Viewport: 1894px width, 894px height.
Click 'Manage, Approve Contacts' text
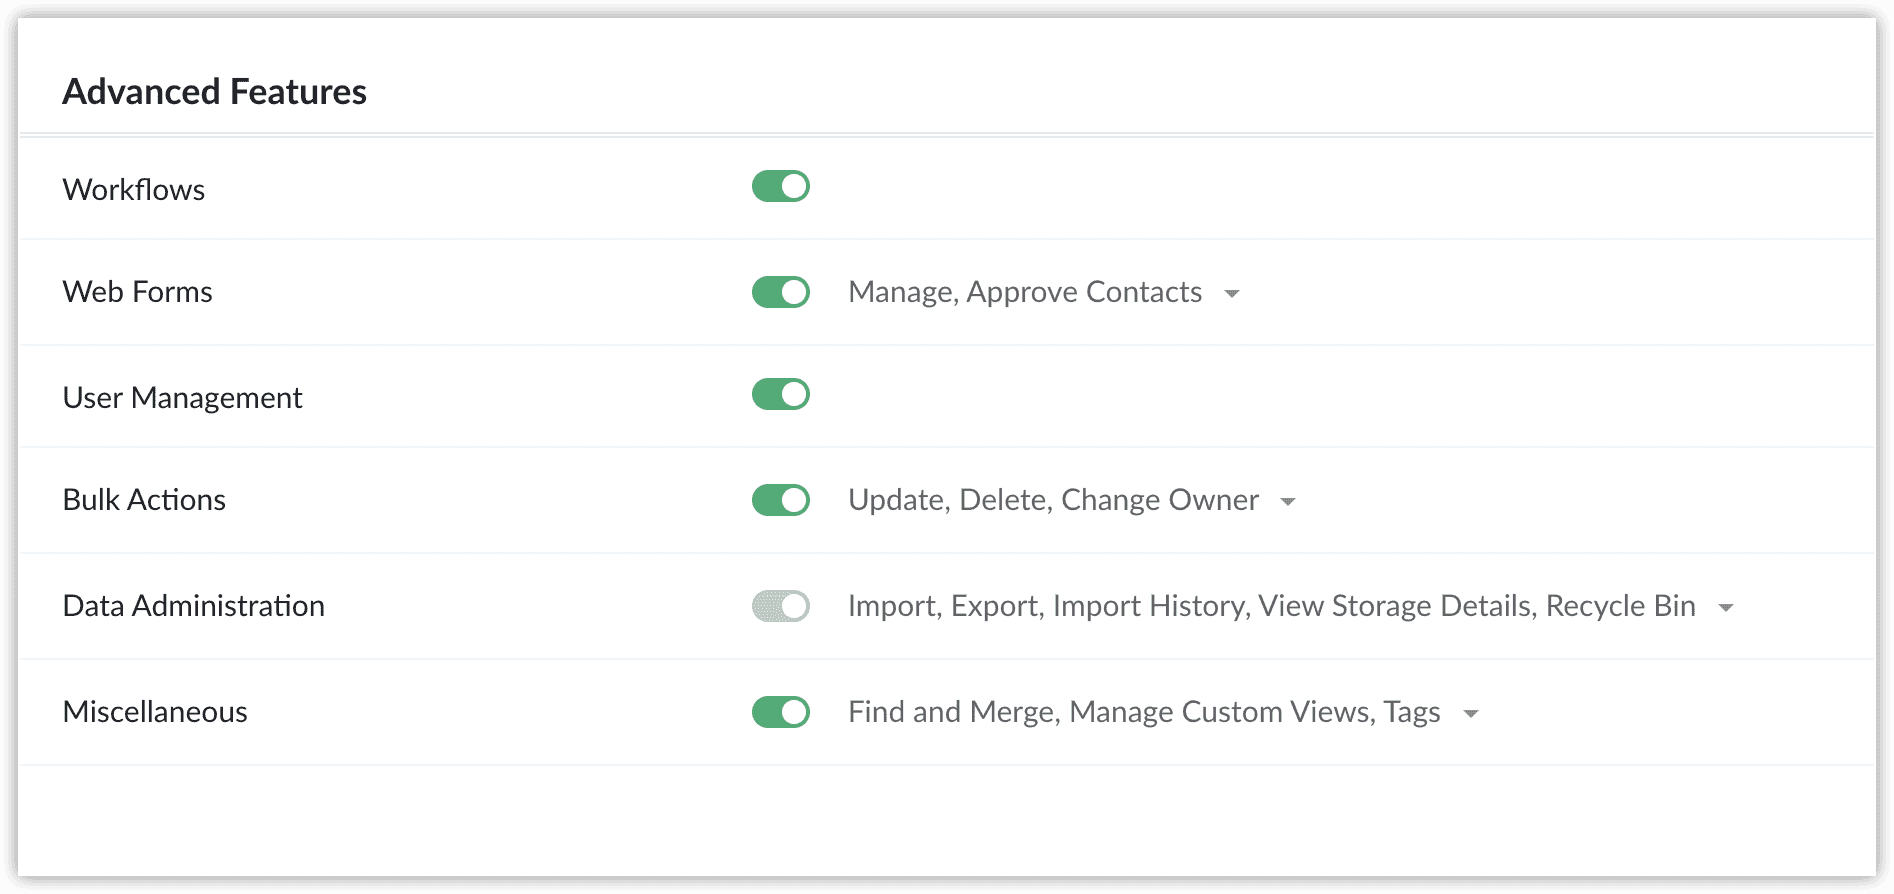(1025, 292)
